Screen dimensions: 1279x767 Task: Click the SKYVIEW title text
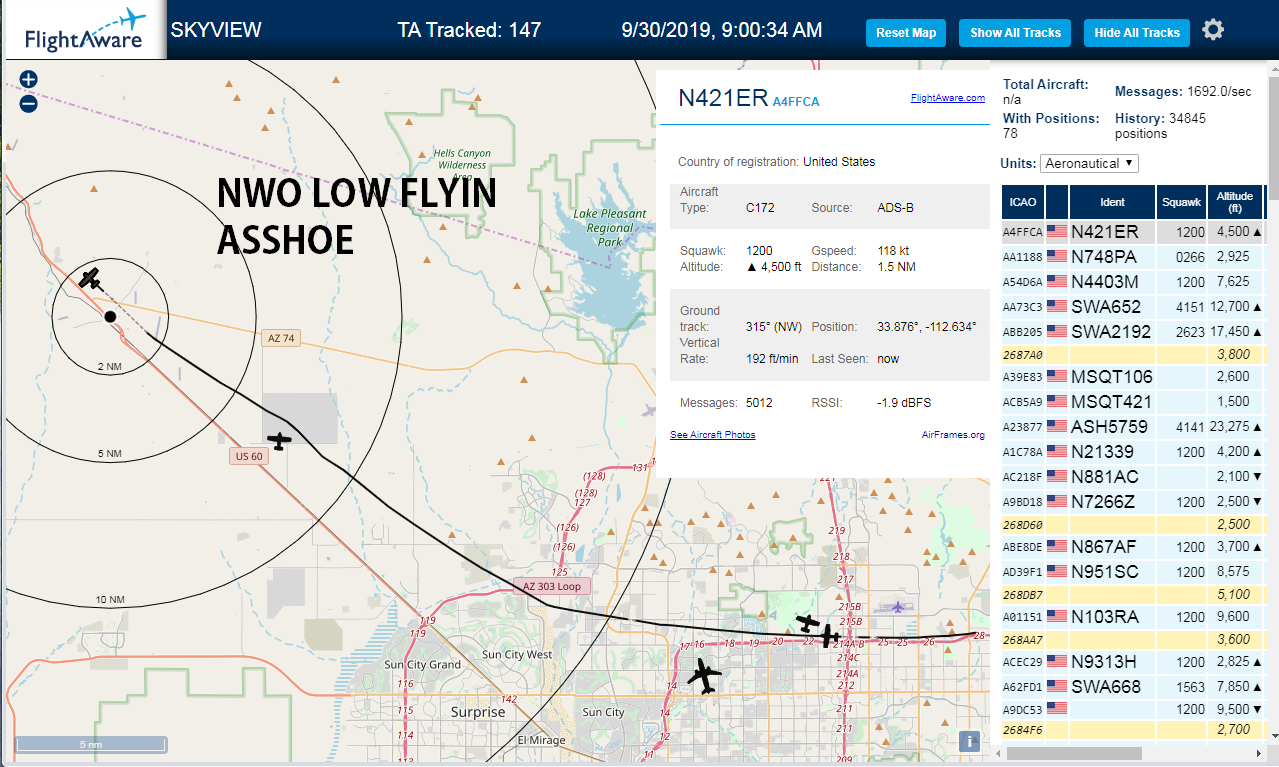216,30
